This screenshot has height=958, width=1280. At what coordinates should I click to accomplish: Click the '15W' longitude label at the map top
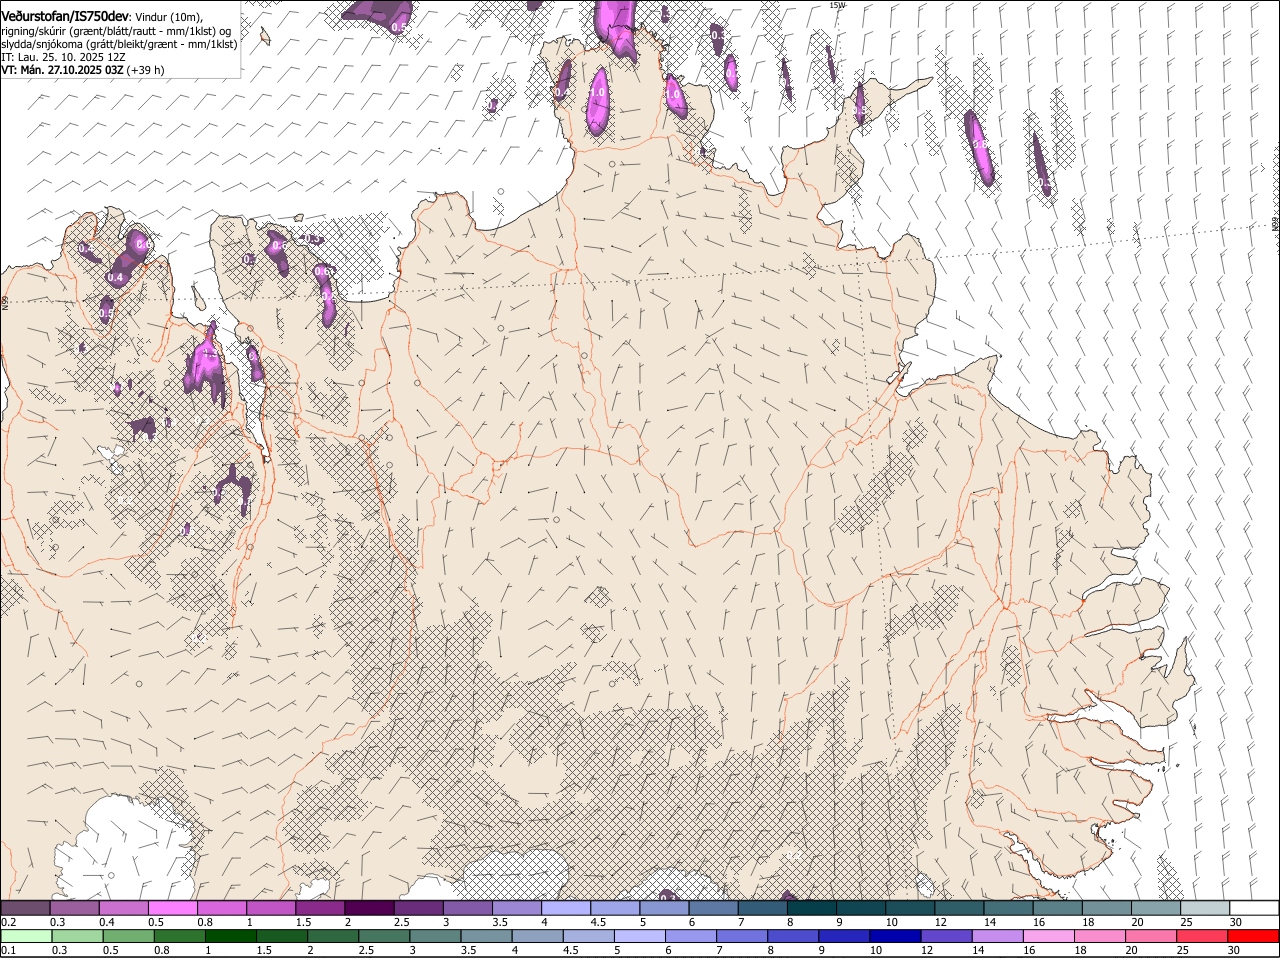point(837,5)
